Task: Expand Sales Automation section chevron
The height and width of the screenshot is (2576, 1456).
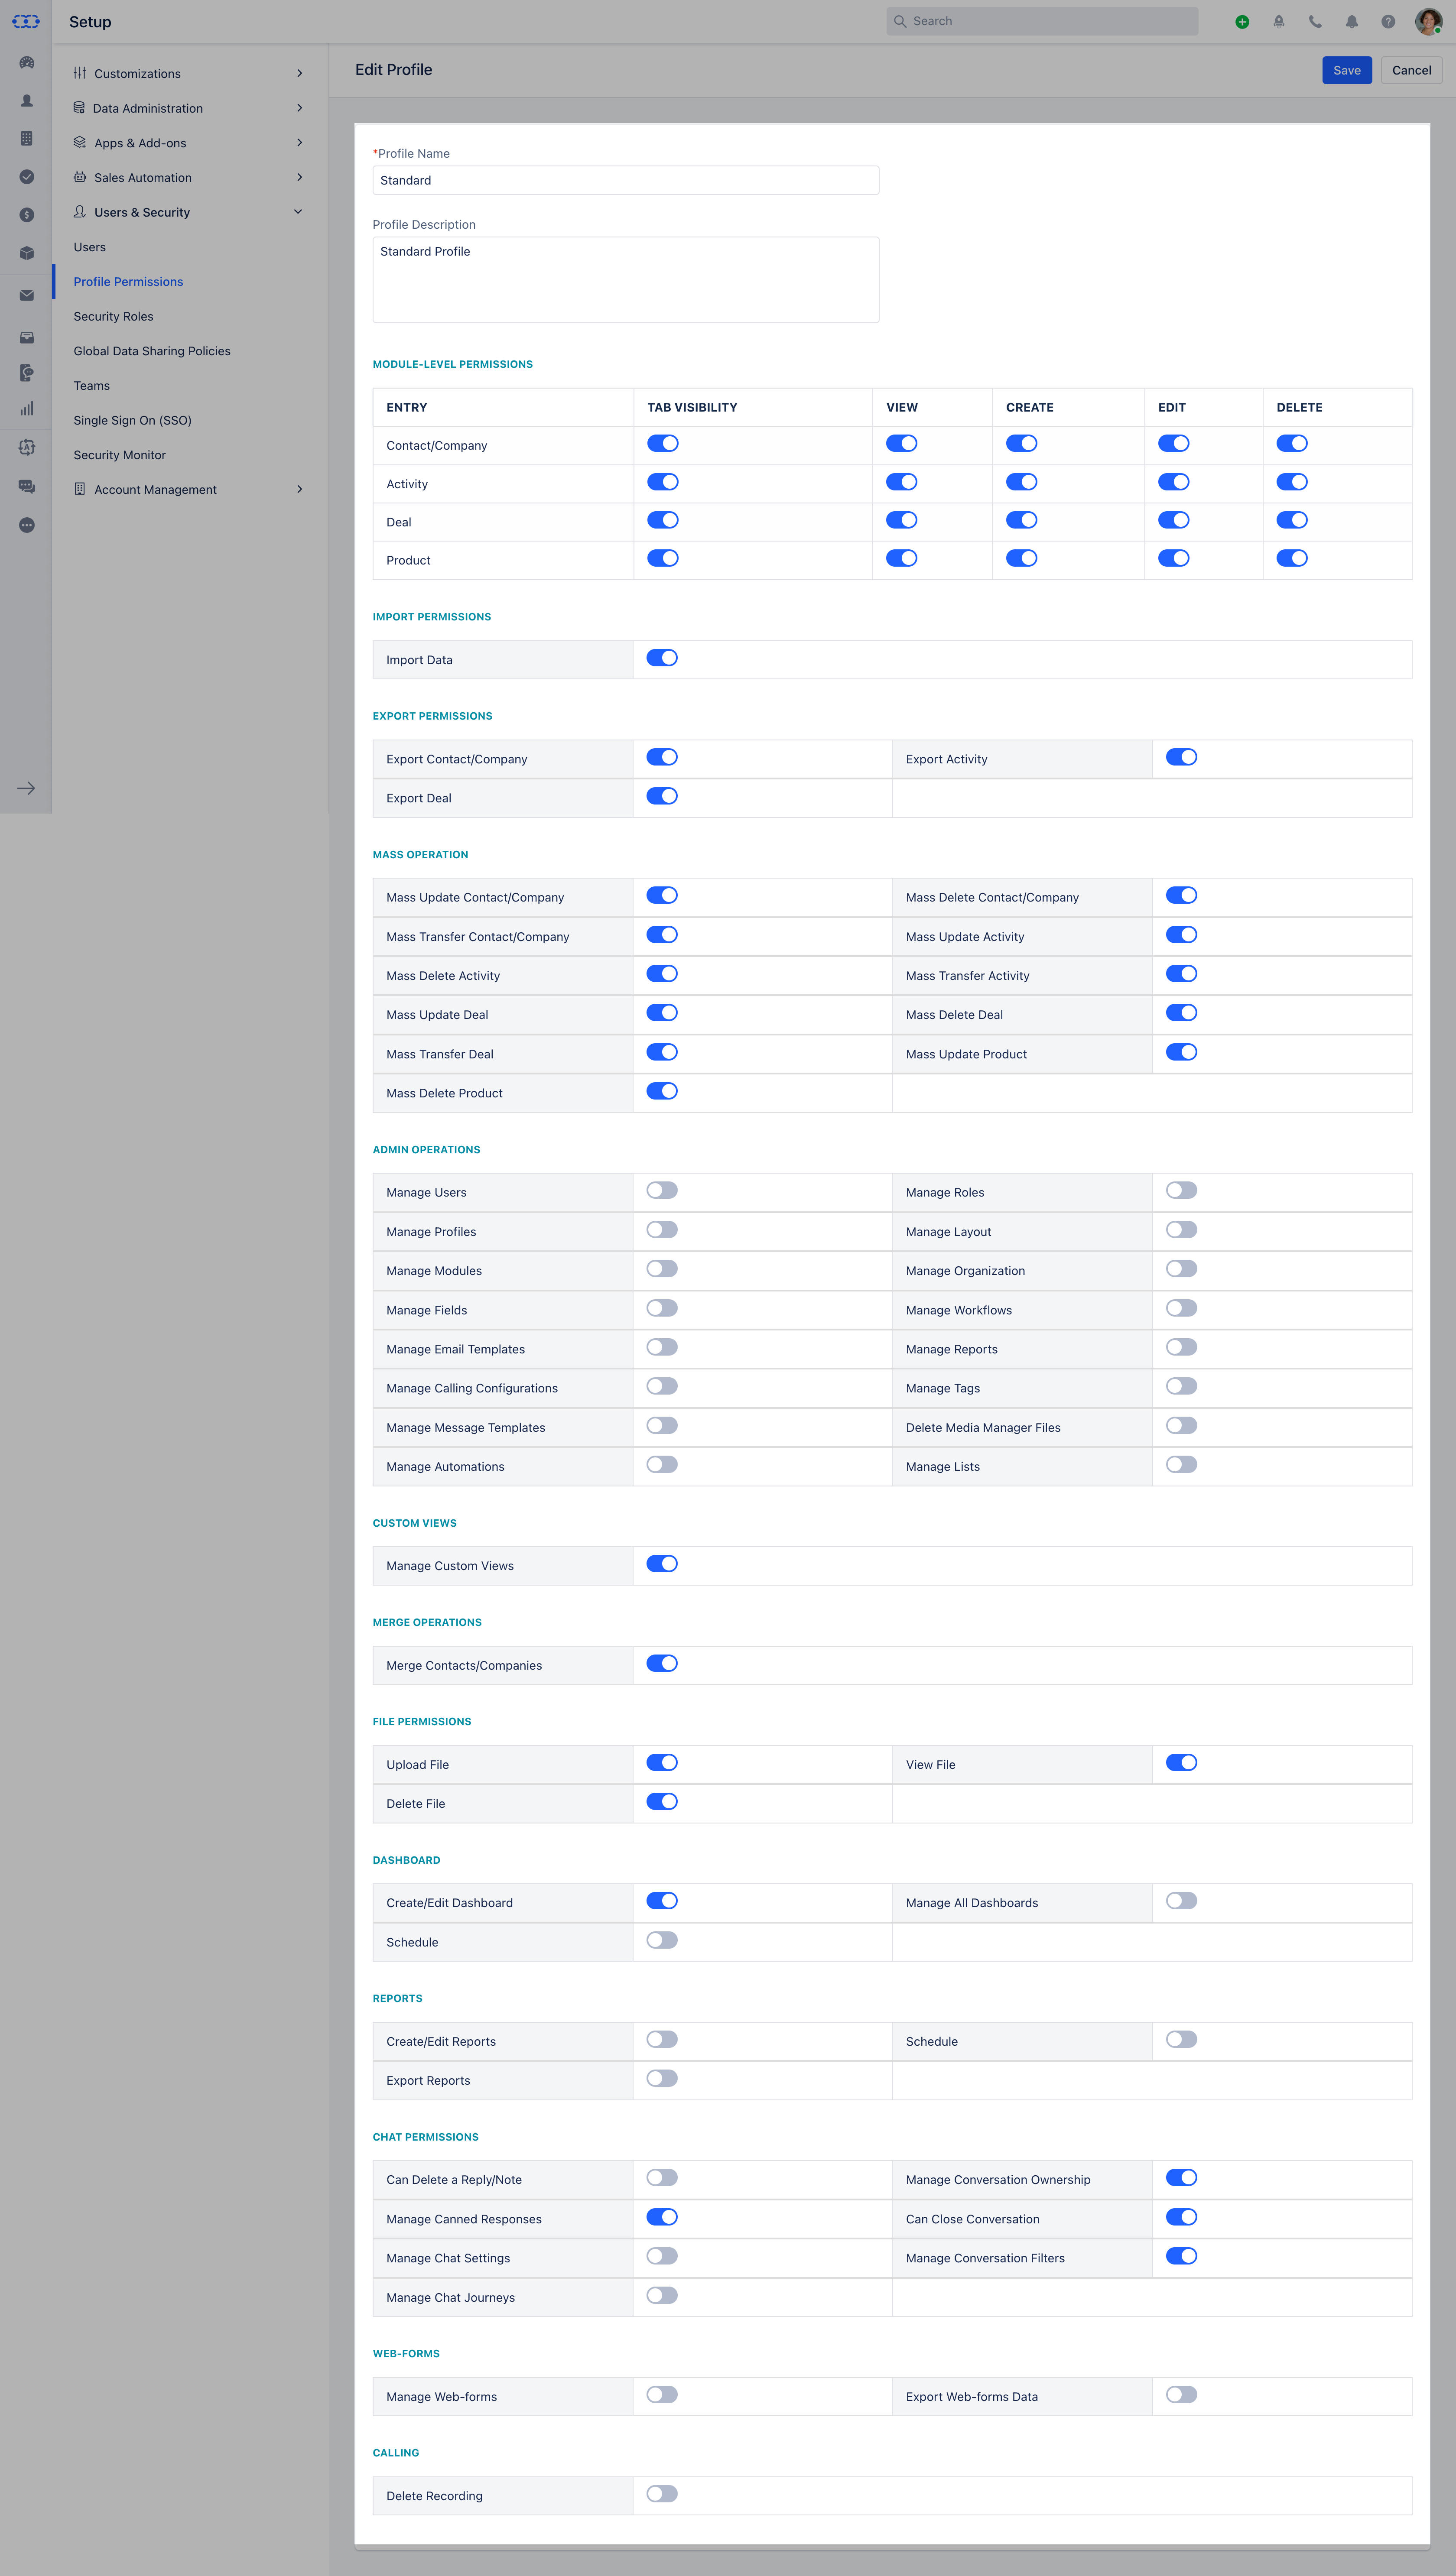Action: pos(299,177)
